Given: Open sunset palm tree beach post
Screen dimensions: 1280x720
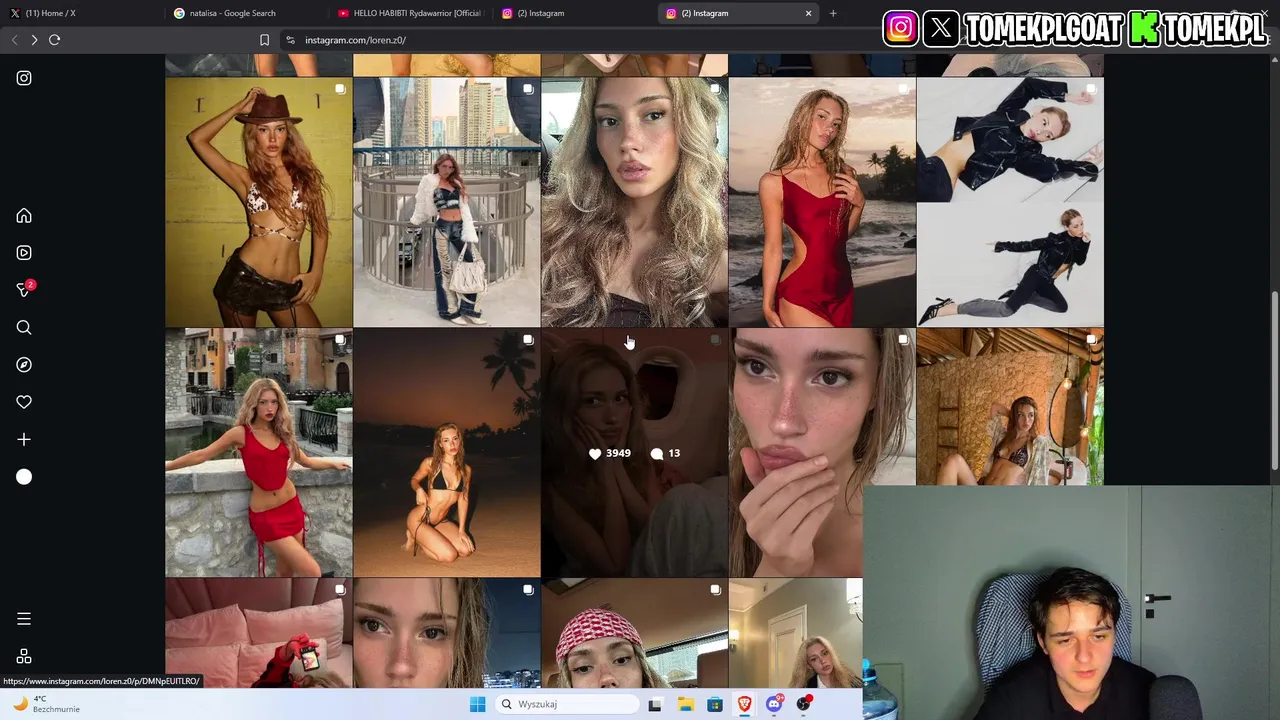Looking at the screenshot, I should (447, 453).
